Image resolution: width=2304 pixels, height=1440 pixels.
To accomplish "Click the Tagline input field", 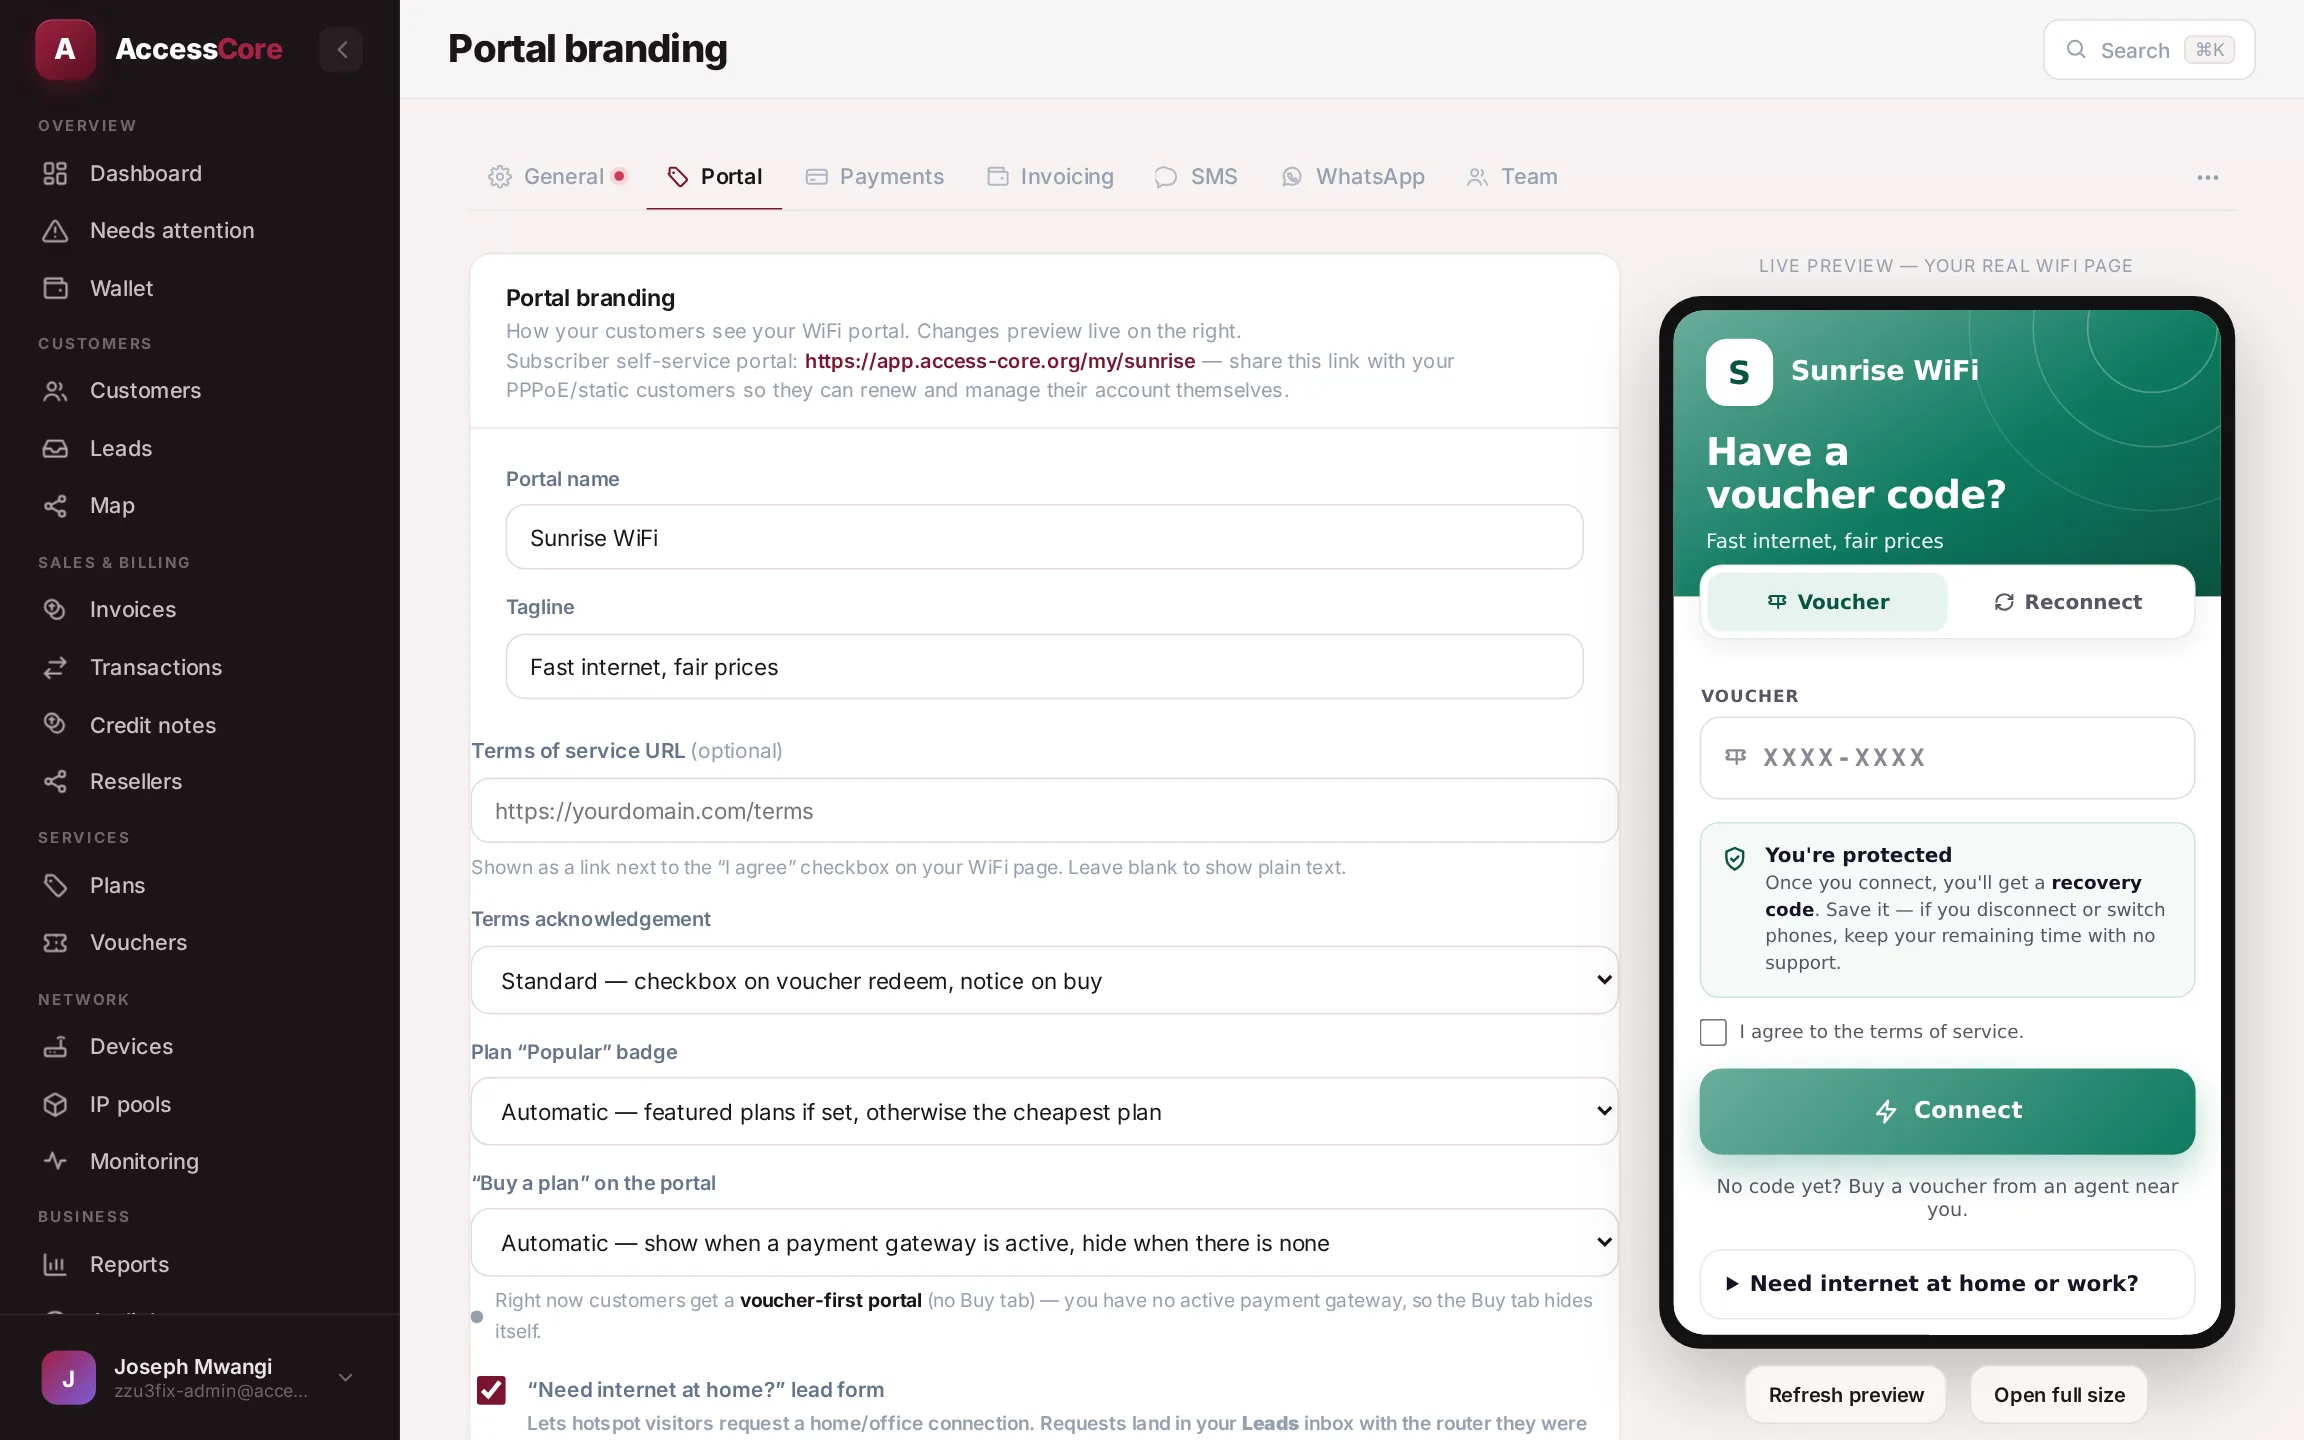I will point(1044,666).
